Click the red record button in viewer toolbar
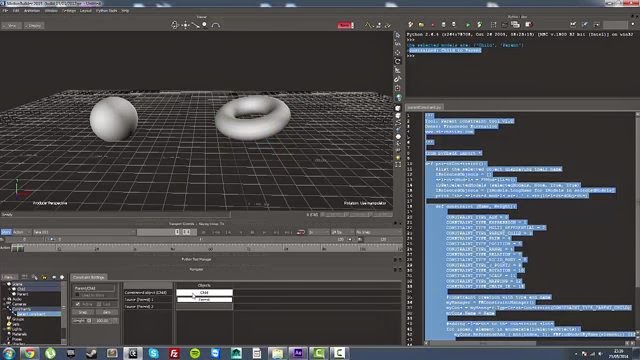The height and width of the screenshot is (360, 640). click(x=345, y=25)
